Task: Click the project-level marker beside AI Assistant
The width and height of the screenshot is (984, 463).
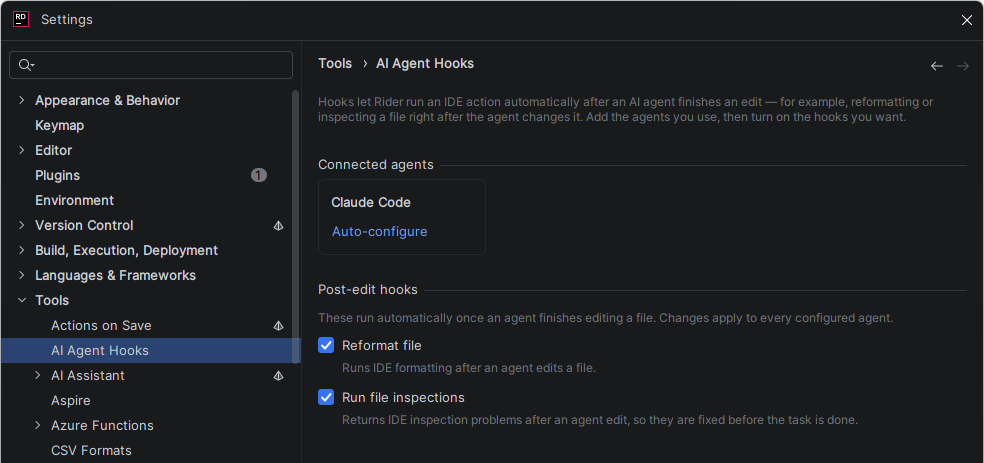Action: [279, 376]
